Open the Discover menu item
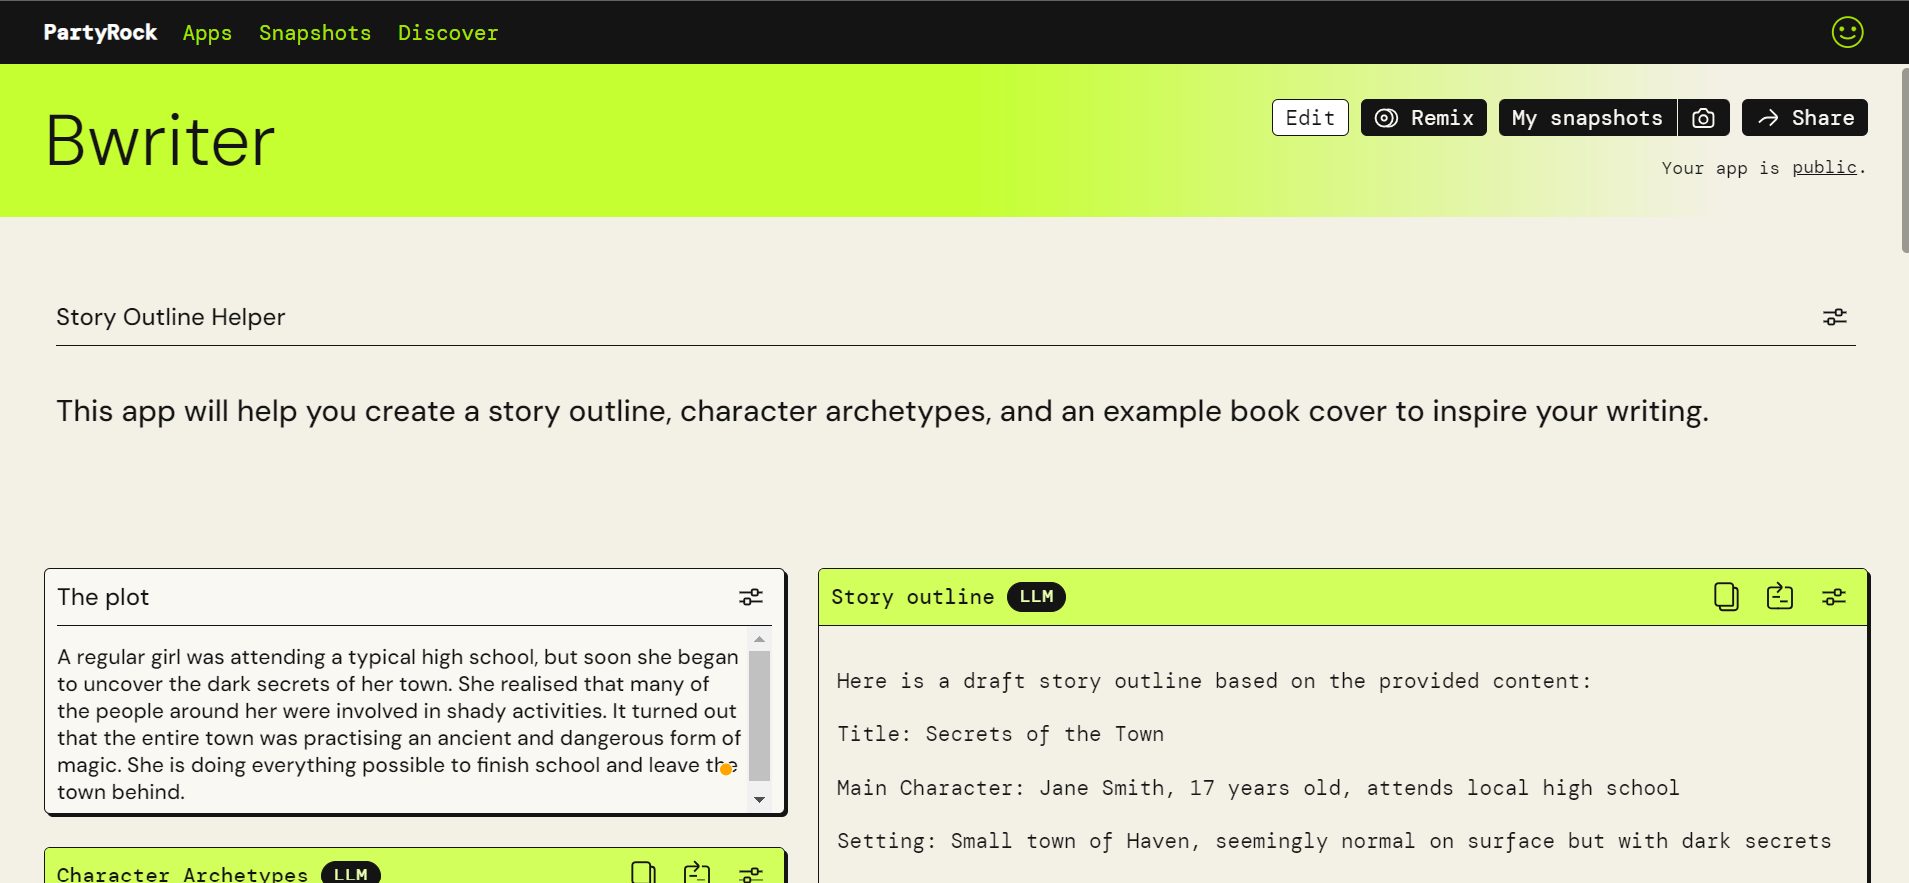 (448, 33)
